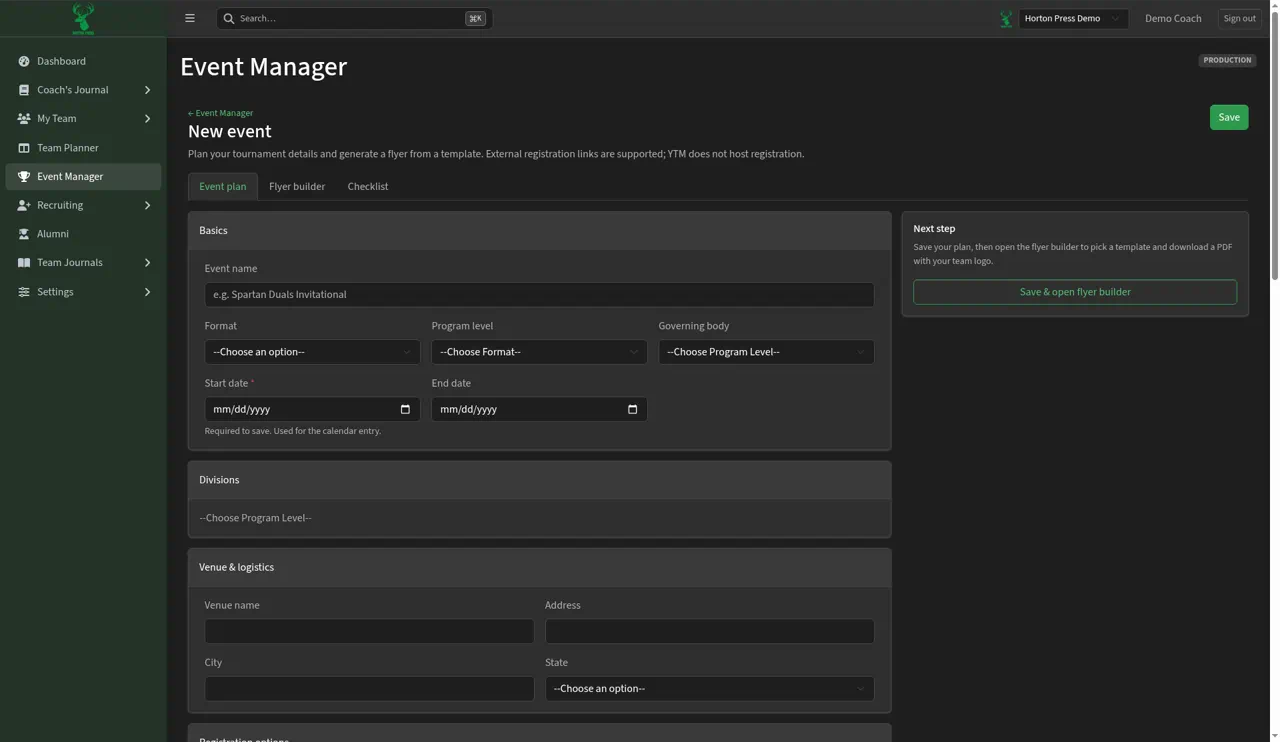Click the My Team people icon
The image size is (1280, 742).
tap(24, 119)
